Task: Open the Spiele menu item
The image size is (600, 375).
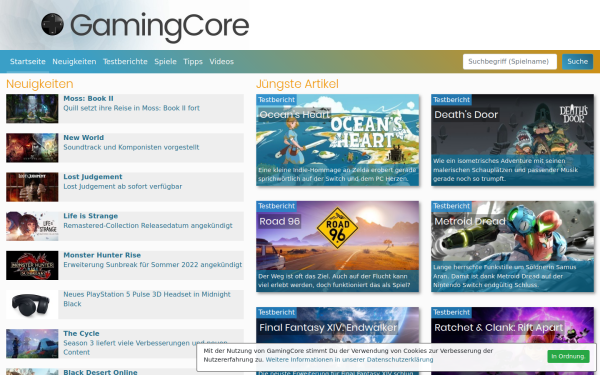Action: [x=165, y=62]
